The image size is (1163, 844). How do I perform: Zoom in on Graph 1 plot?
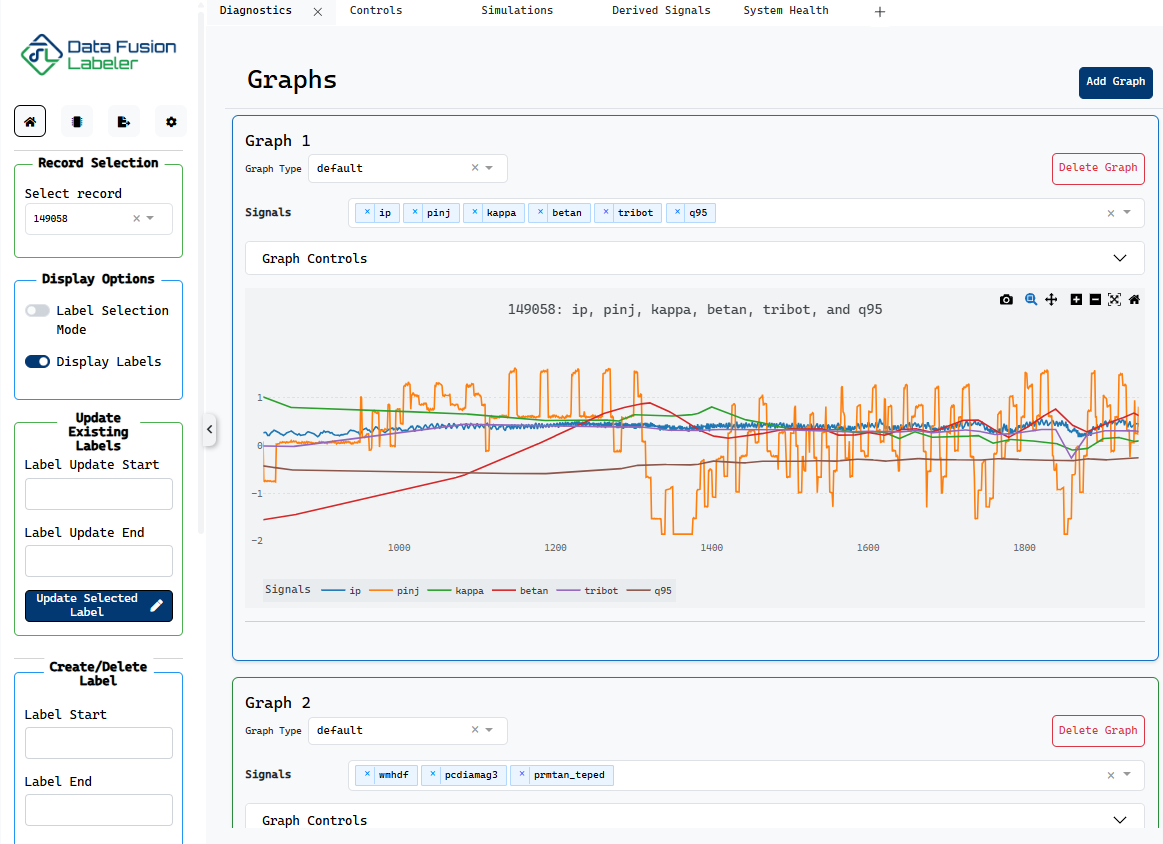click(1076, 299)
